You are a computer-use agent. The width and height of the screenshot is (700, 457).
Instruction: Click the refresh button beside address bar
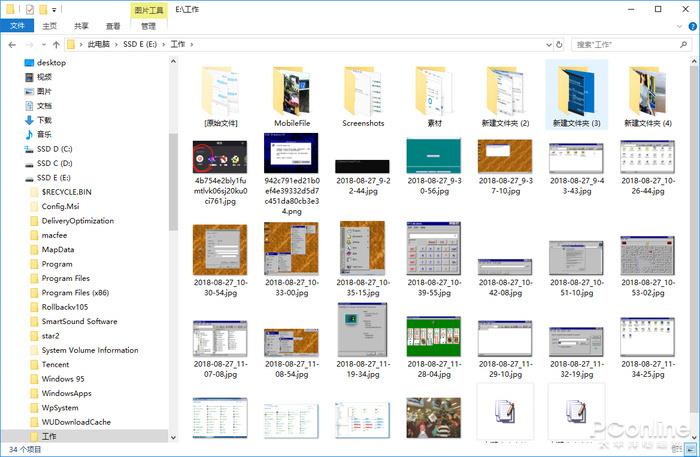560,45
